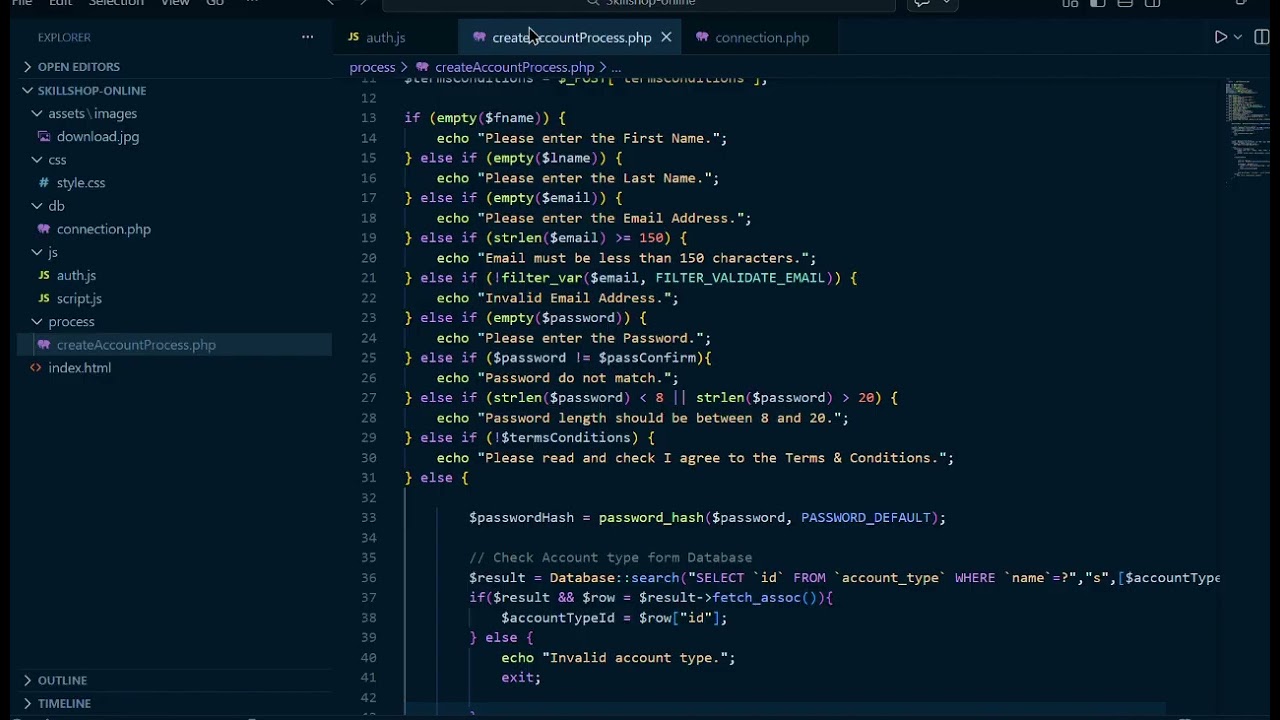Click $termsConditions variable on line 29
The image size is (1280, 720).
[x=566, y=438]
